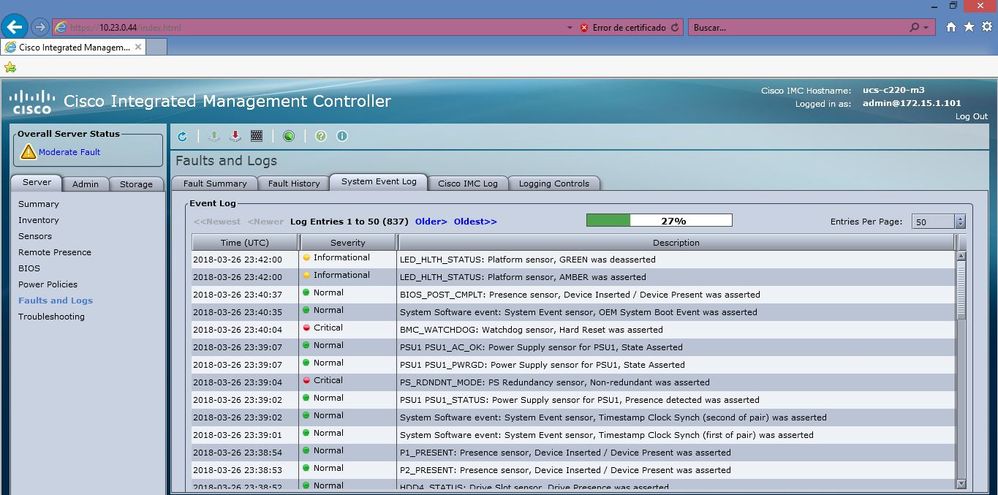Switch to the Storage tab
The width and height of the screenshot is (998, 495).
pyautogui.click(x=136, y=184)
